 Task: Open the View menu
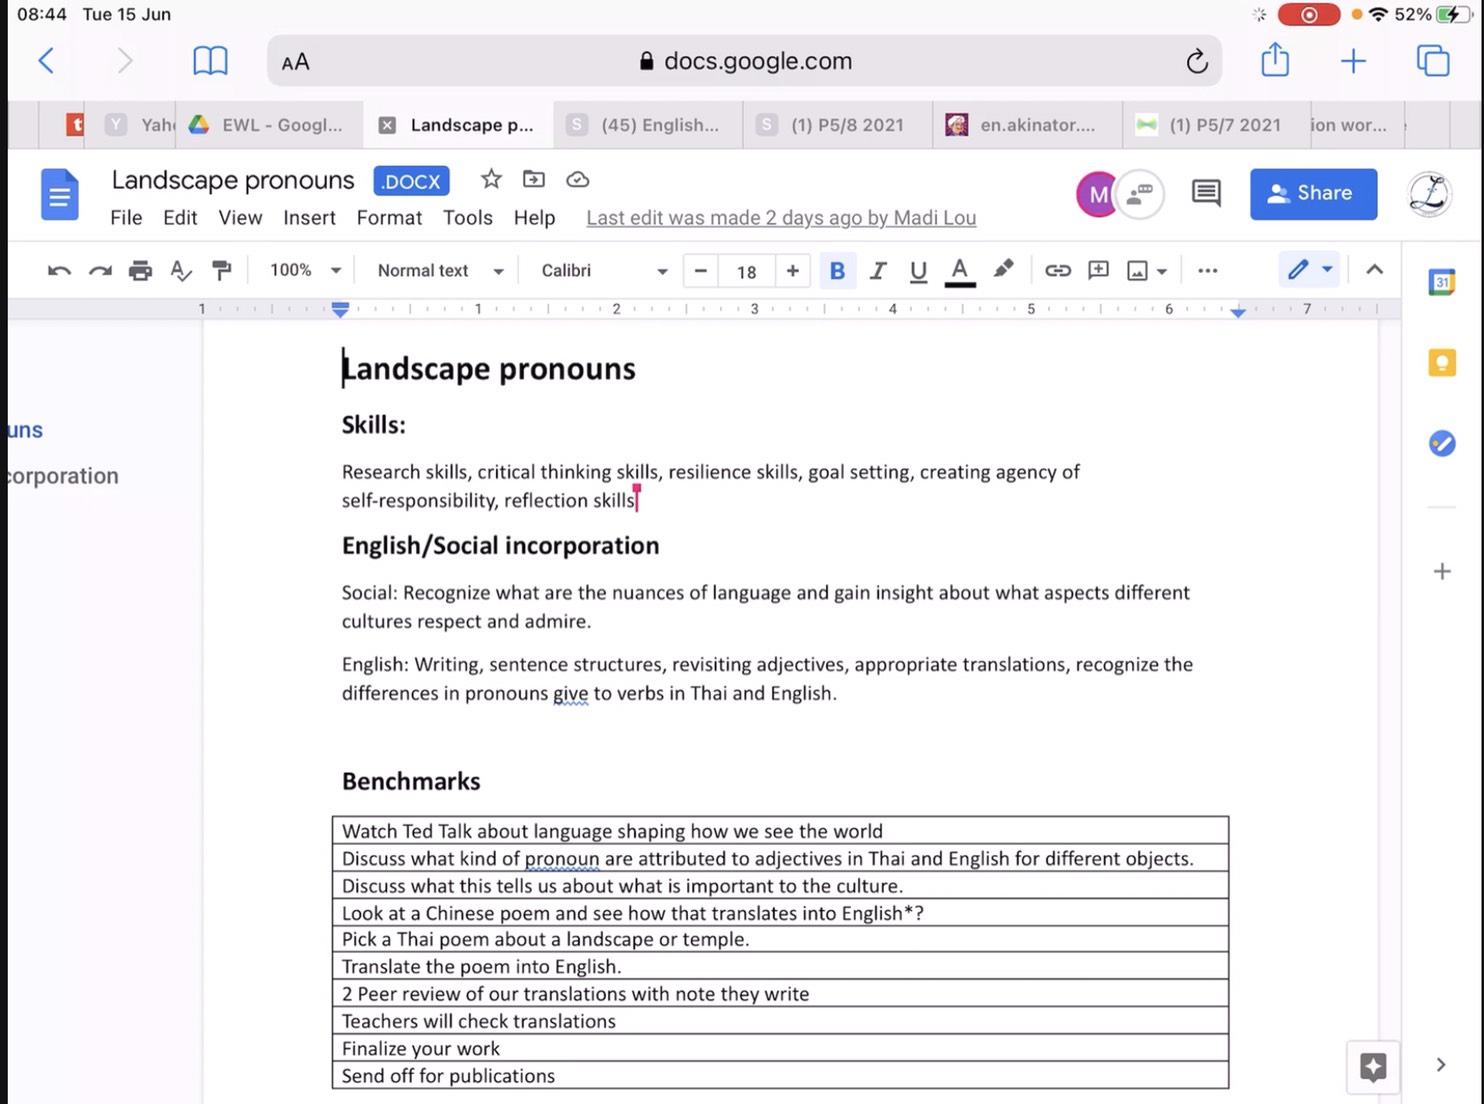(240, 218)
